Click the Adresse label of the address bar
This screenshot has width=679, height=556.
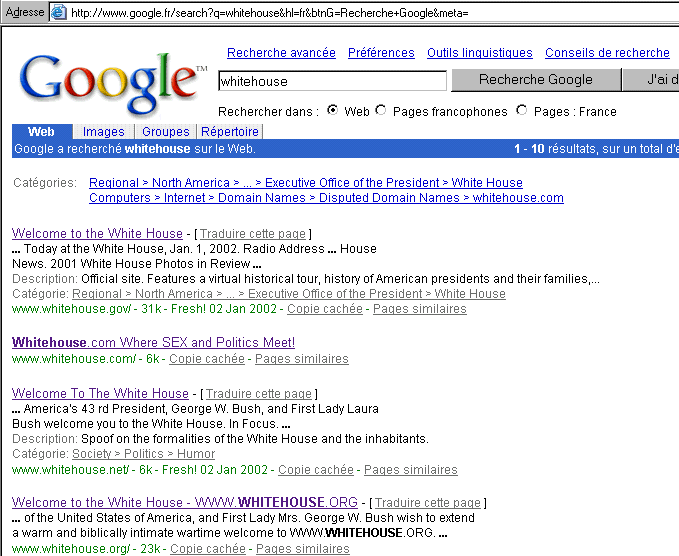[25, 12]
